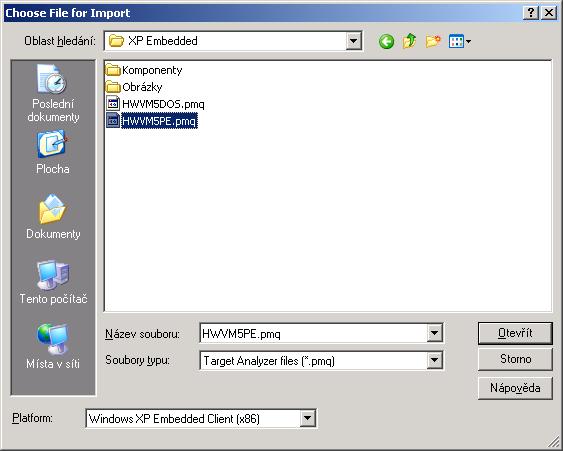Select Tento počítač in places bar

click(53, 282)
